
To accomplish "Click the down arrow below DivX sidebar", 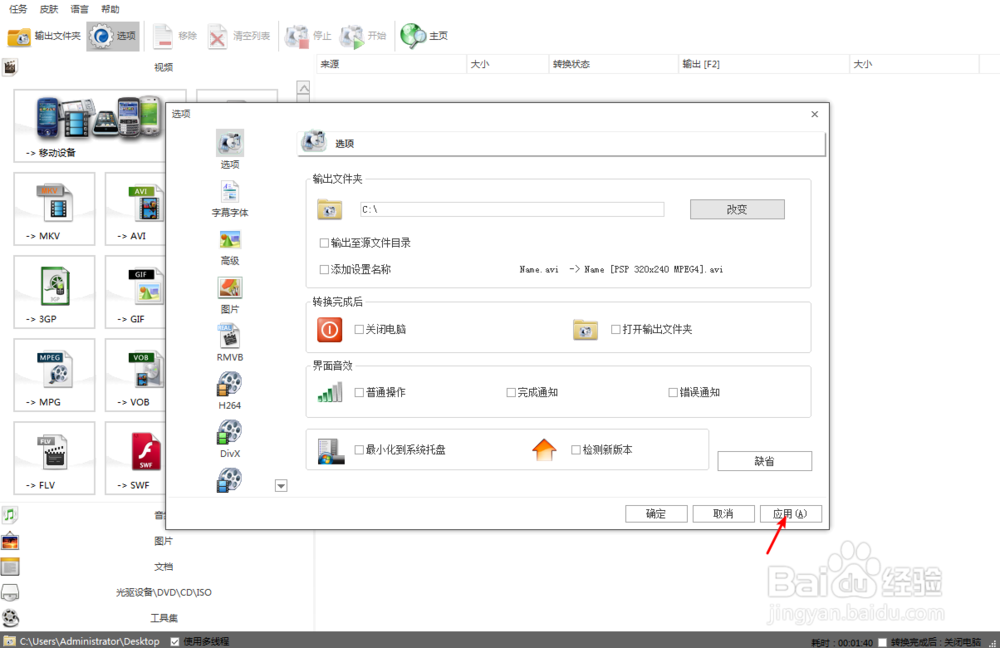I will (281, 485).
